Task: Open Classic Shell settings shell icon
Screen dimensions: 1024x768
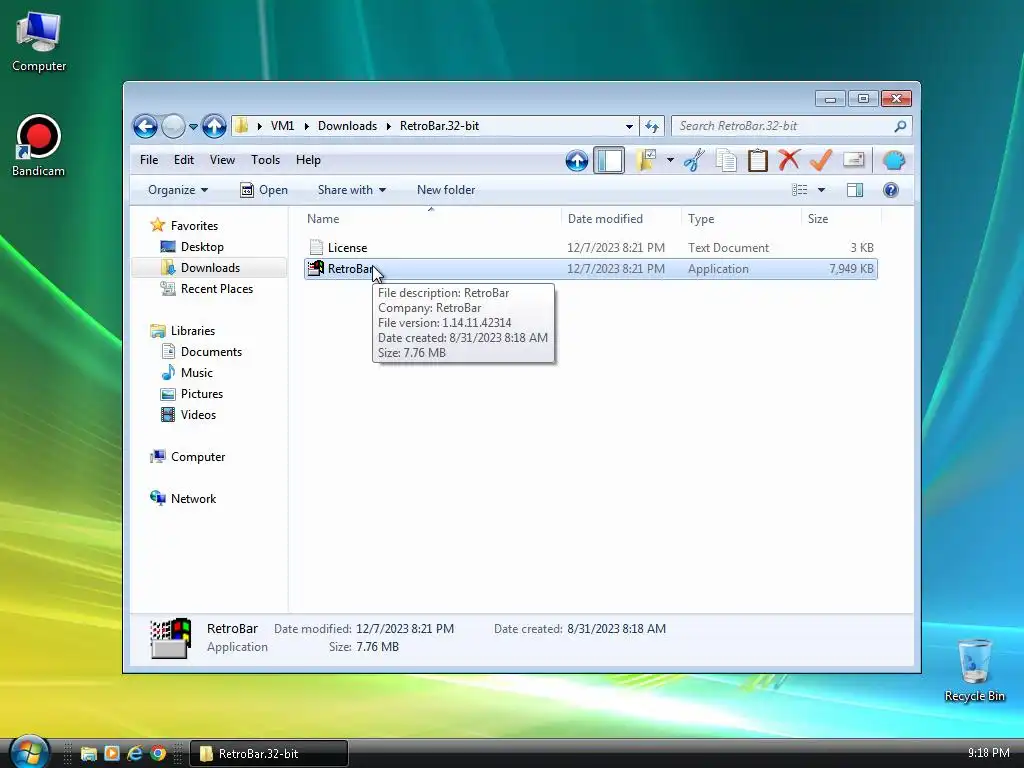Action: 894,160
